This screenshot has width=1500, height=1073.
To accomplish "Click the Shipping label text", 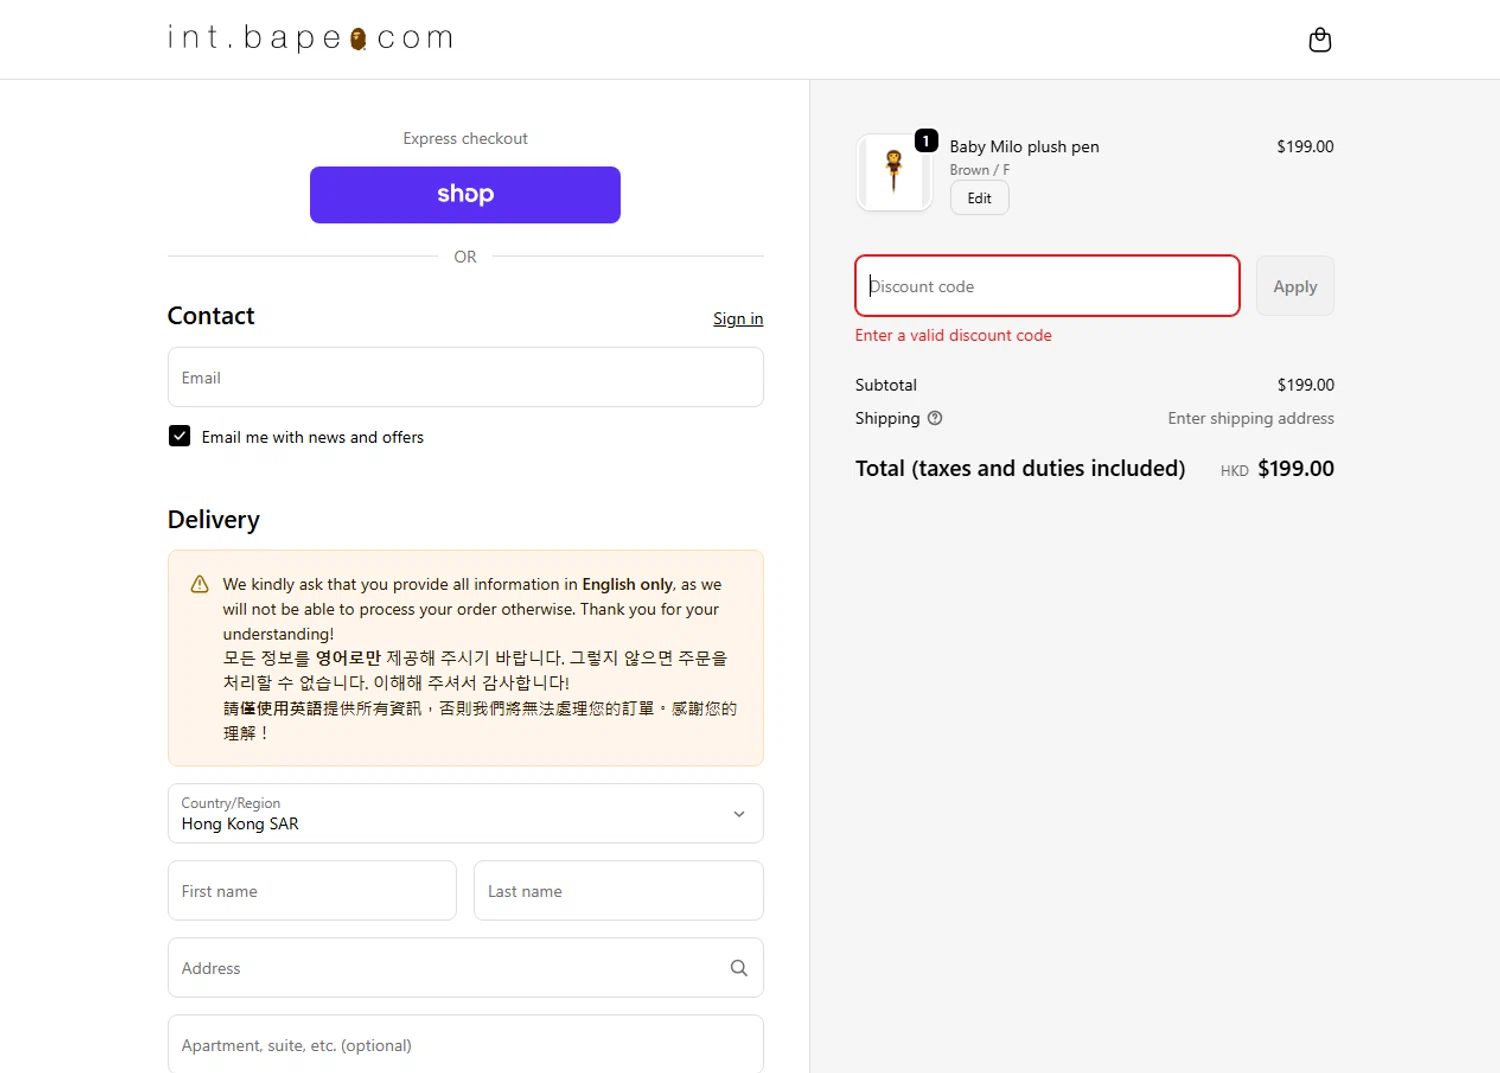I will click(887, 418).
